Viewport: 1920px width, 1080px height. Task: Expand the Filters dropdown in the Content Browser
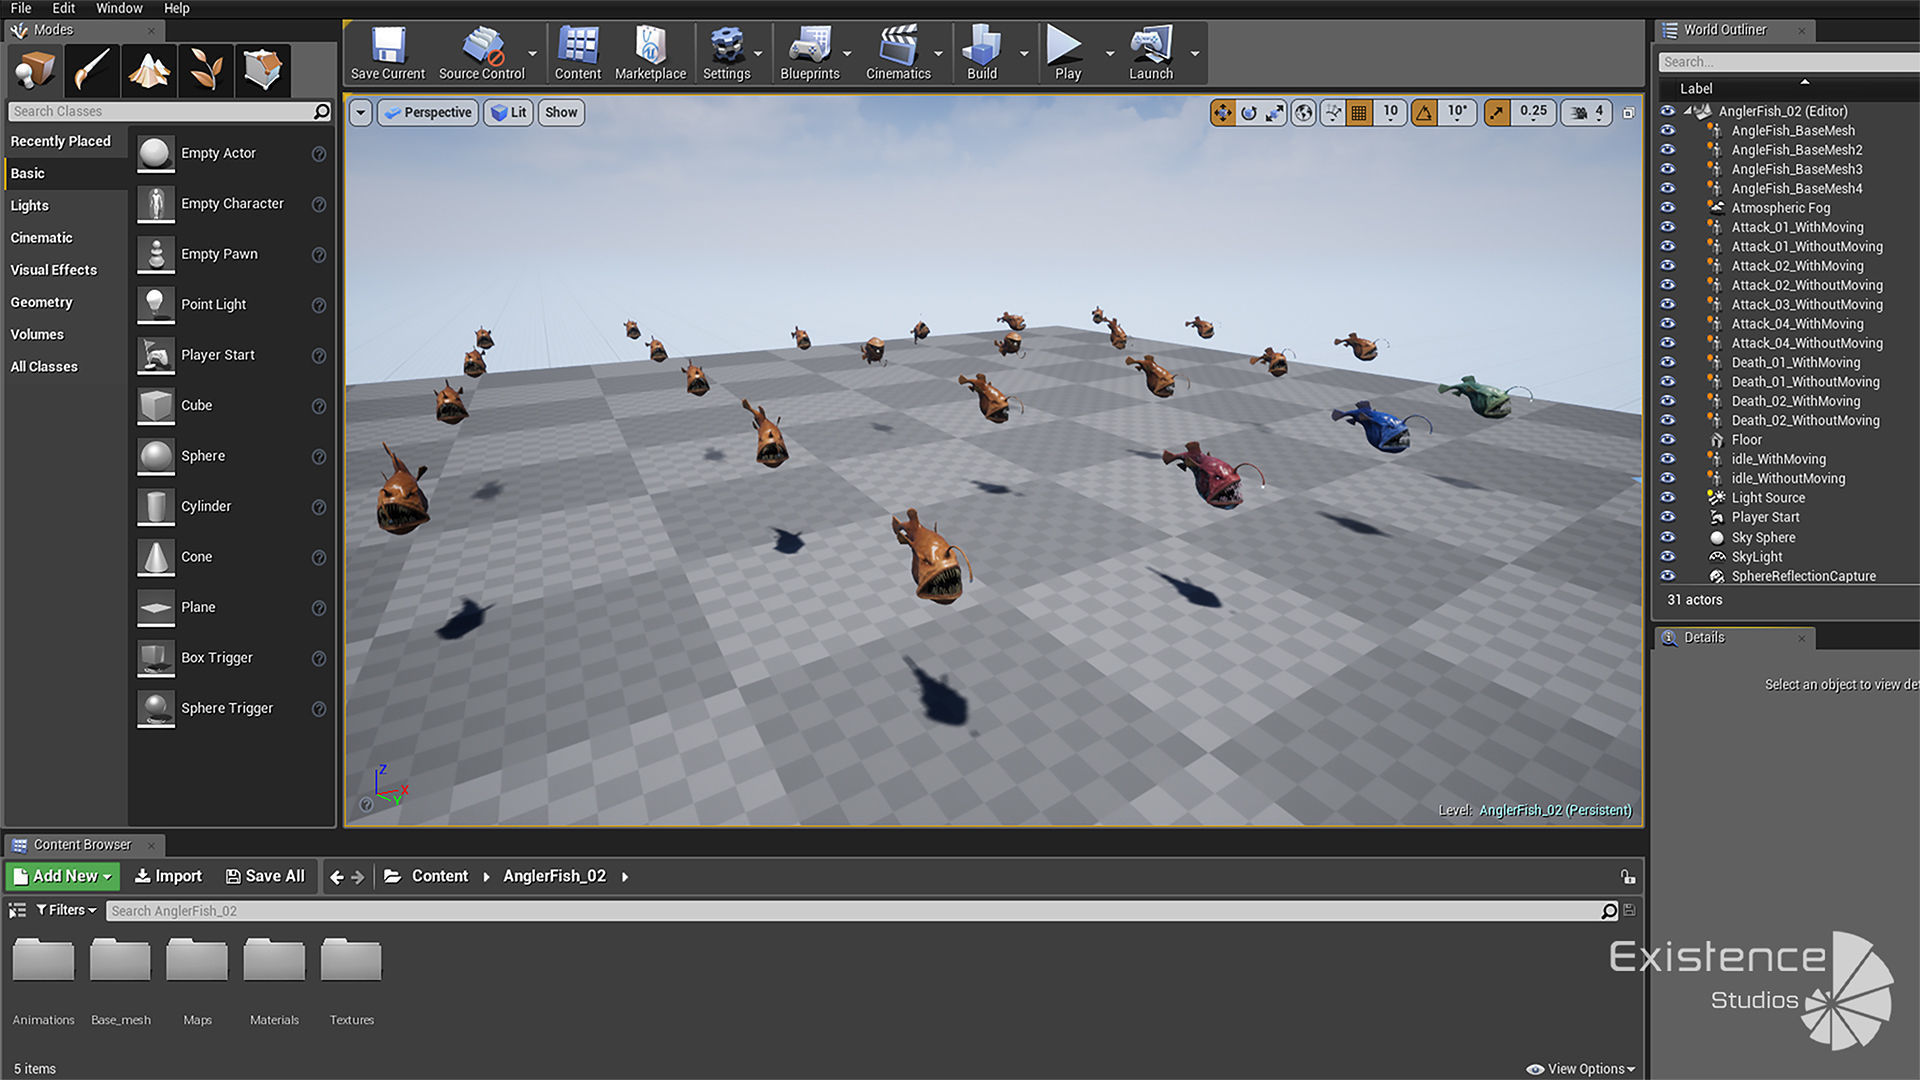66,910
